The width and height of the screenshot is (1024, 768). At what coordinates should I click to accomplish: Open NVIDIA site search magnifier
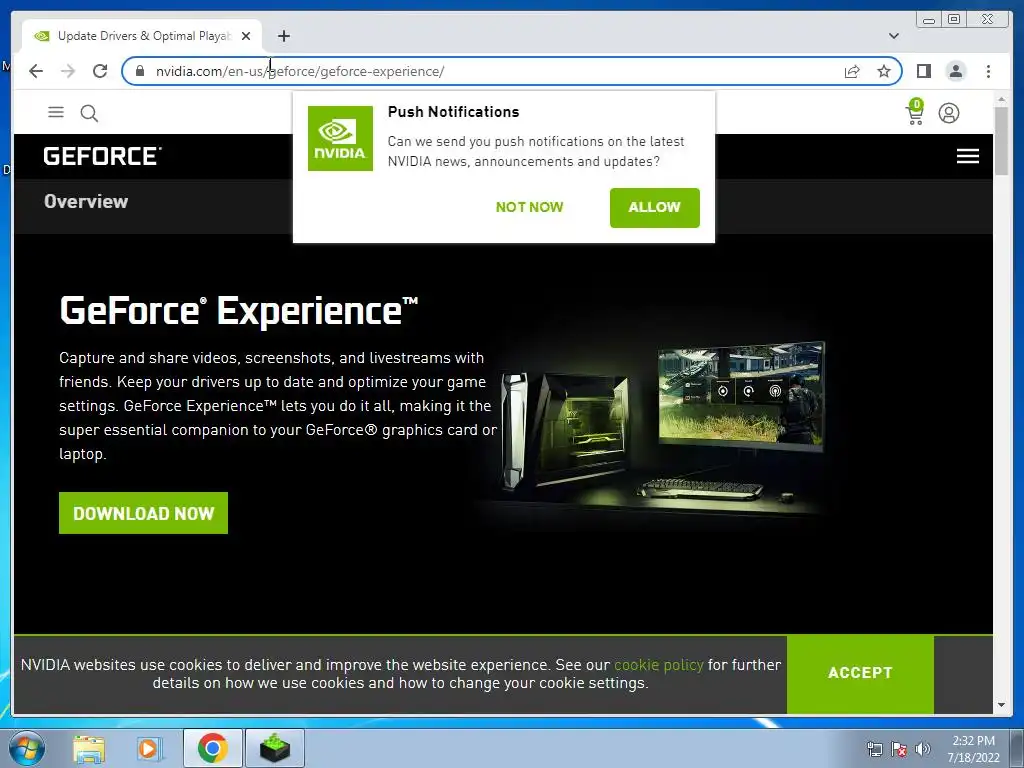pyautogui.click(x=89, y=114)
